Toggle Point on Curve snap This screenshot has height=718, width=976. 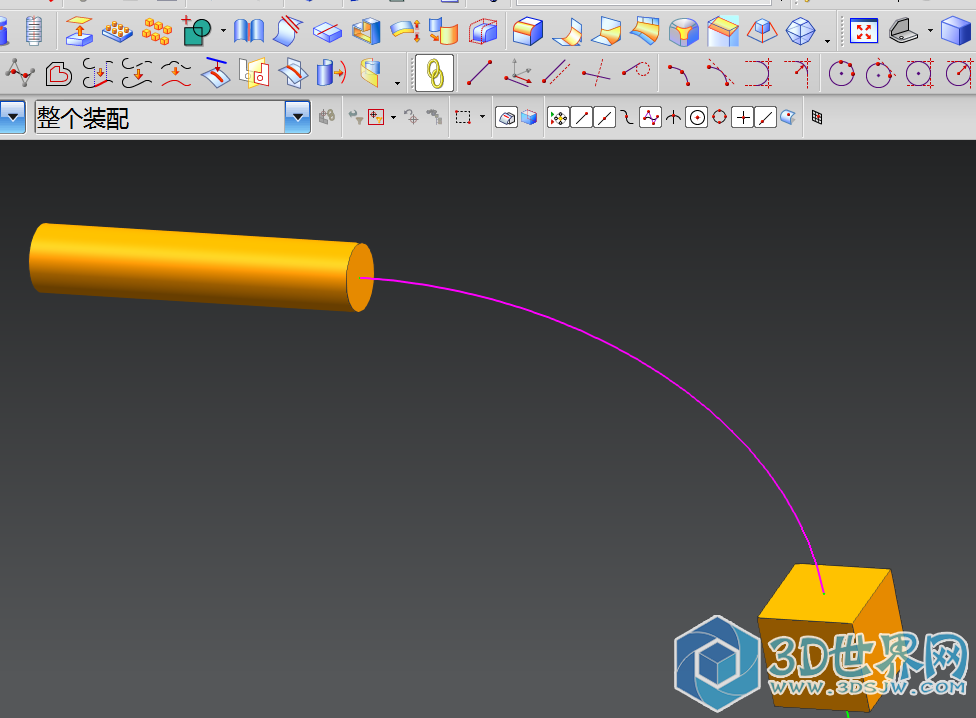click(x=765, y=117)
